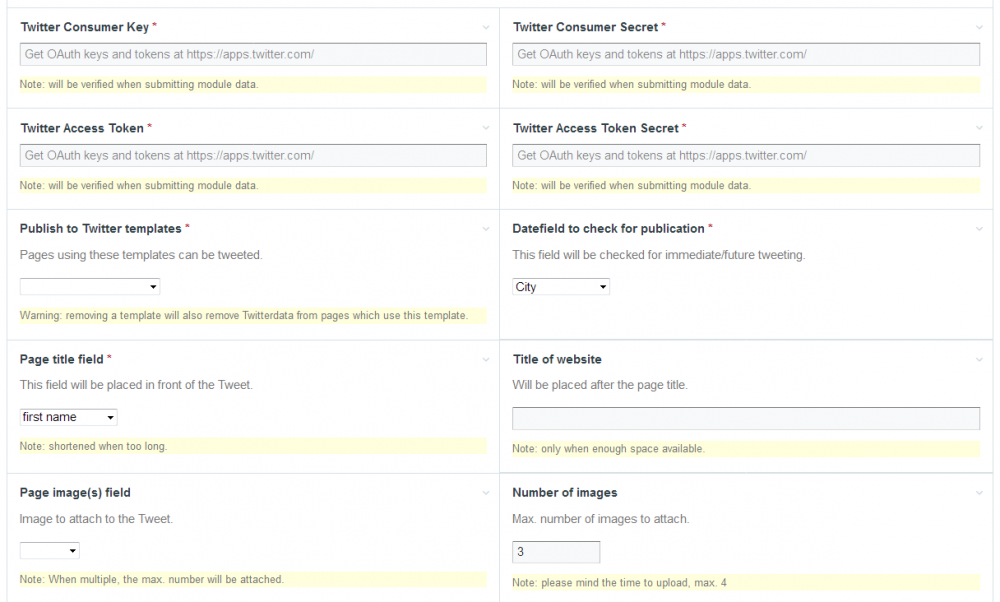Collapse the Twitter Access Token Secret chevron
This screenshot has height=602, width=1000.
978,129
